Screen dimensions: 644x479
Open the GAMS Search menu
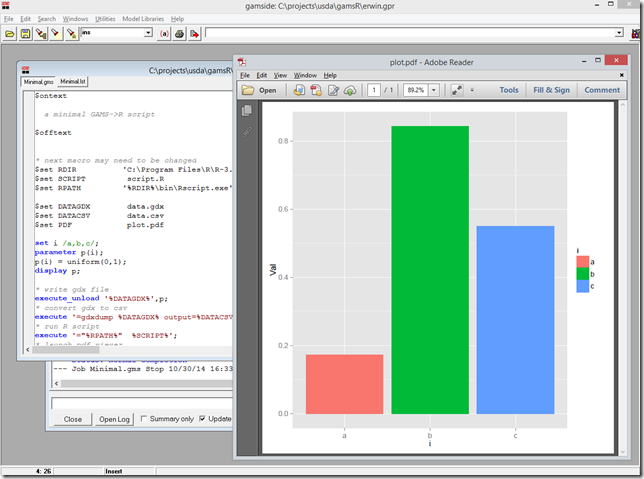(x=46, y=19)
